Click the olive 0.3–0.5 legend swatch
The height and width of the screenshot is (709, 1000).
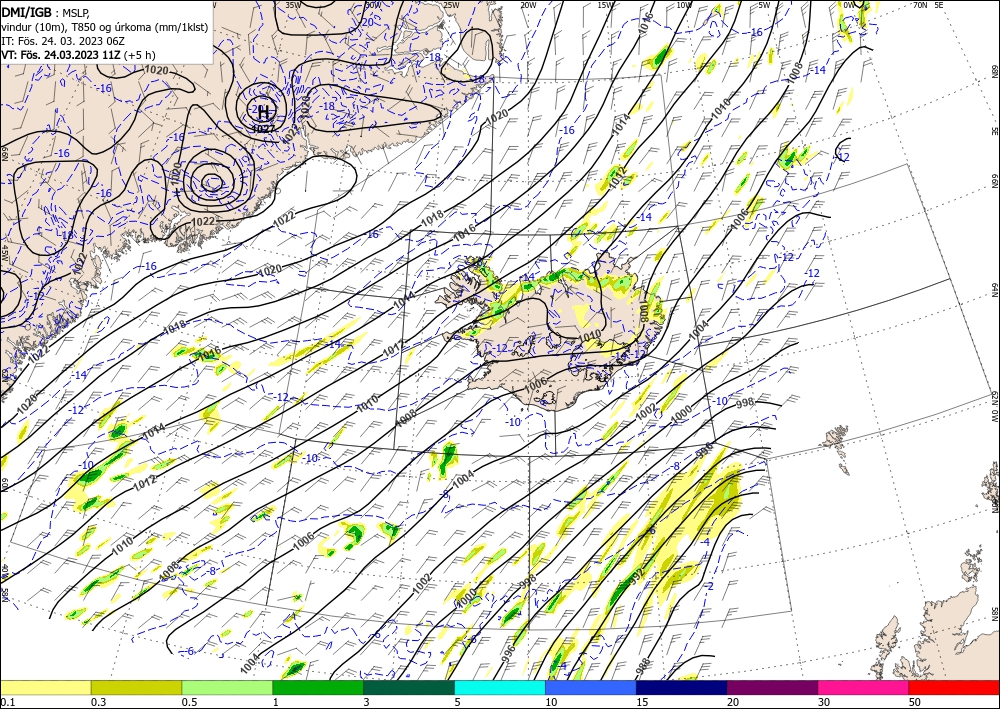point(136,687)
